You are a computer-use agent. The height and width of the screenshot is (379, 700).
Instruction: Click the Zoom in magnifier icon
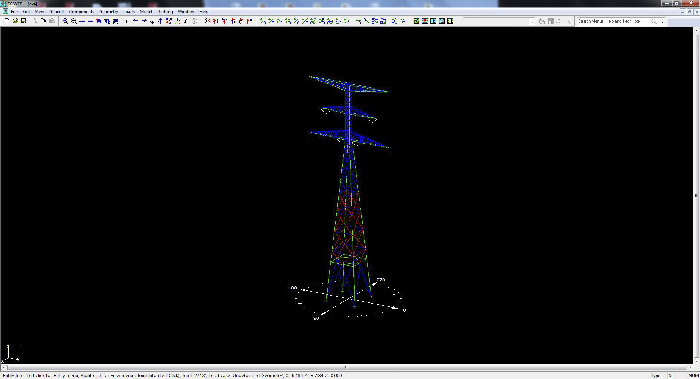click(65, 21)
